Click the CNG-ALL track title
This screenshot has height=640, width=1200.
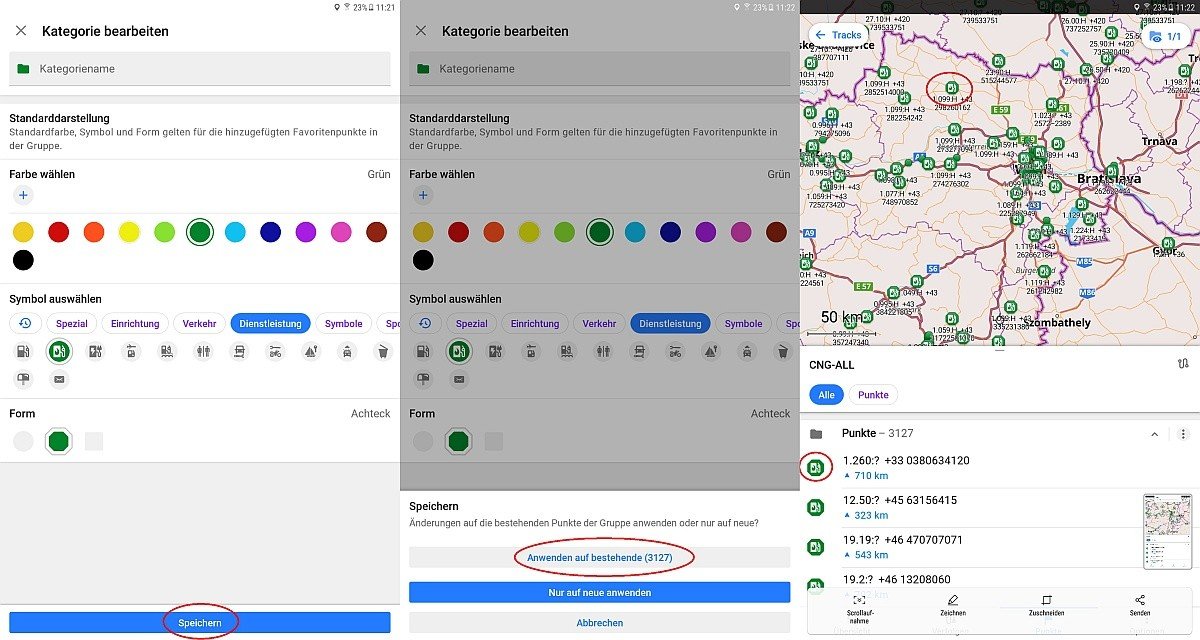(x=831, y=365)
